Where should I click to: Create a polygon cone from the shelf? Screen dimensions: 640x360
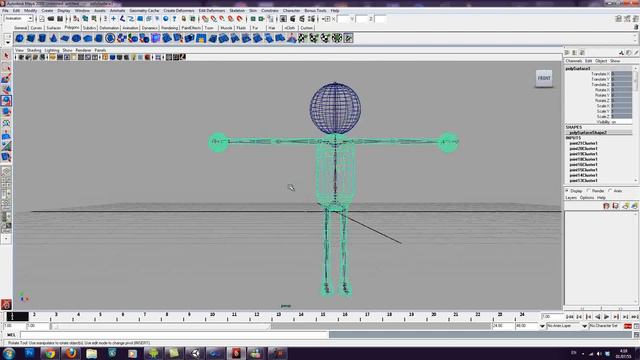coord(53,38)
